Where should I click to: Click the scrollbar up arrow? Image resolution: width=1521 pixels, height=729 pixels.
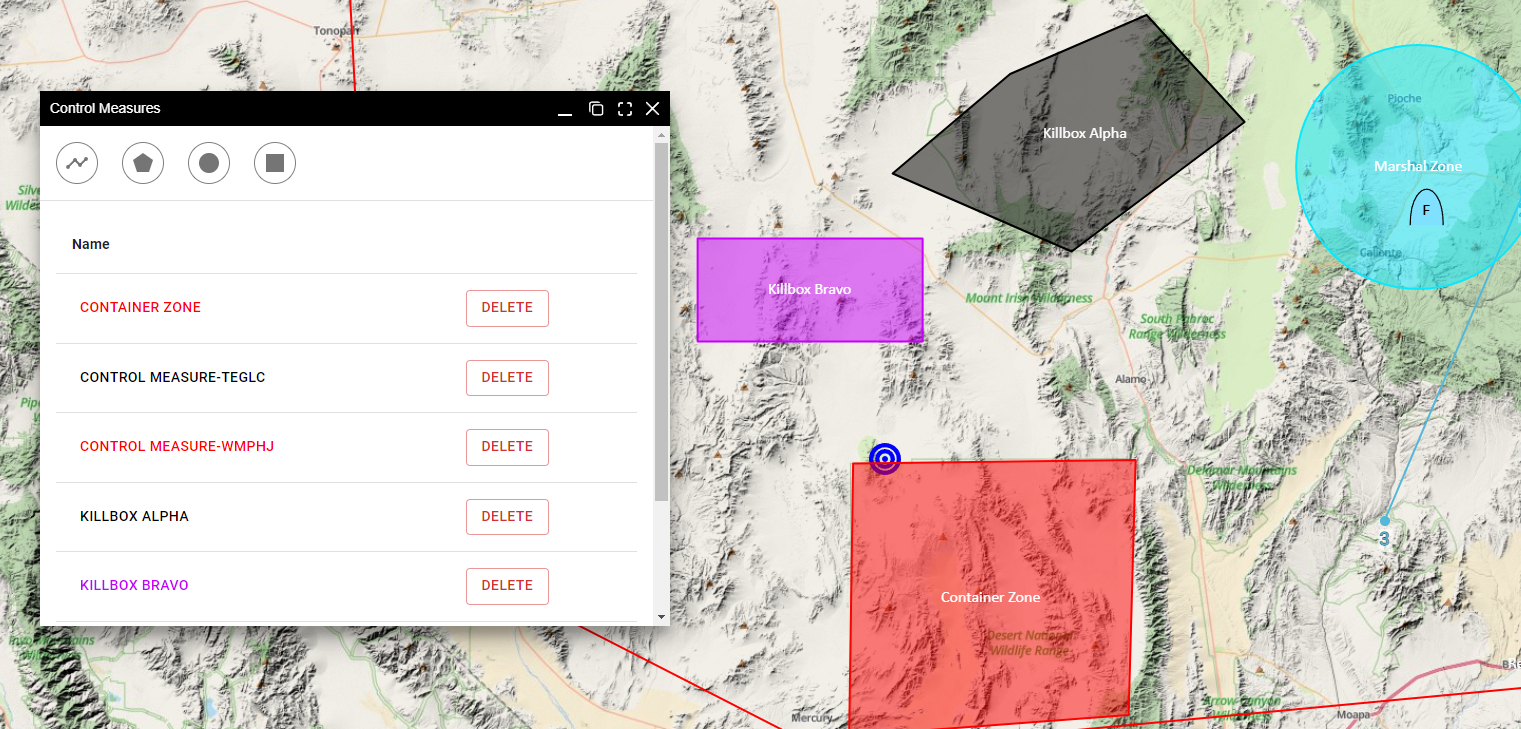coord(661,133)
